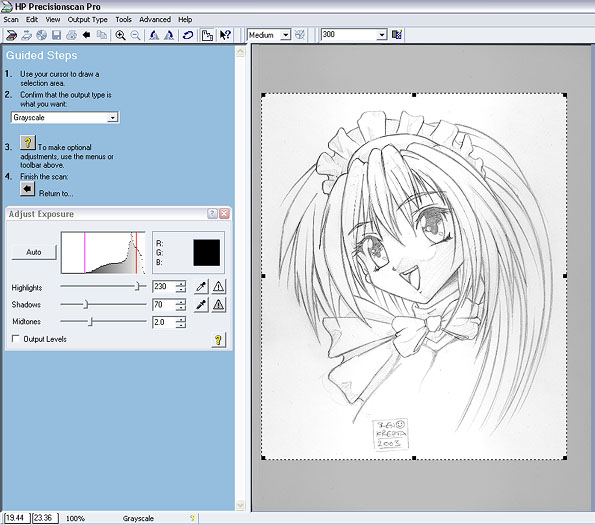Click the second flip triangle icon
595x525 pixels.
tap(169, 35)
